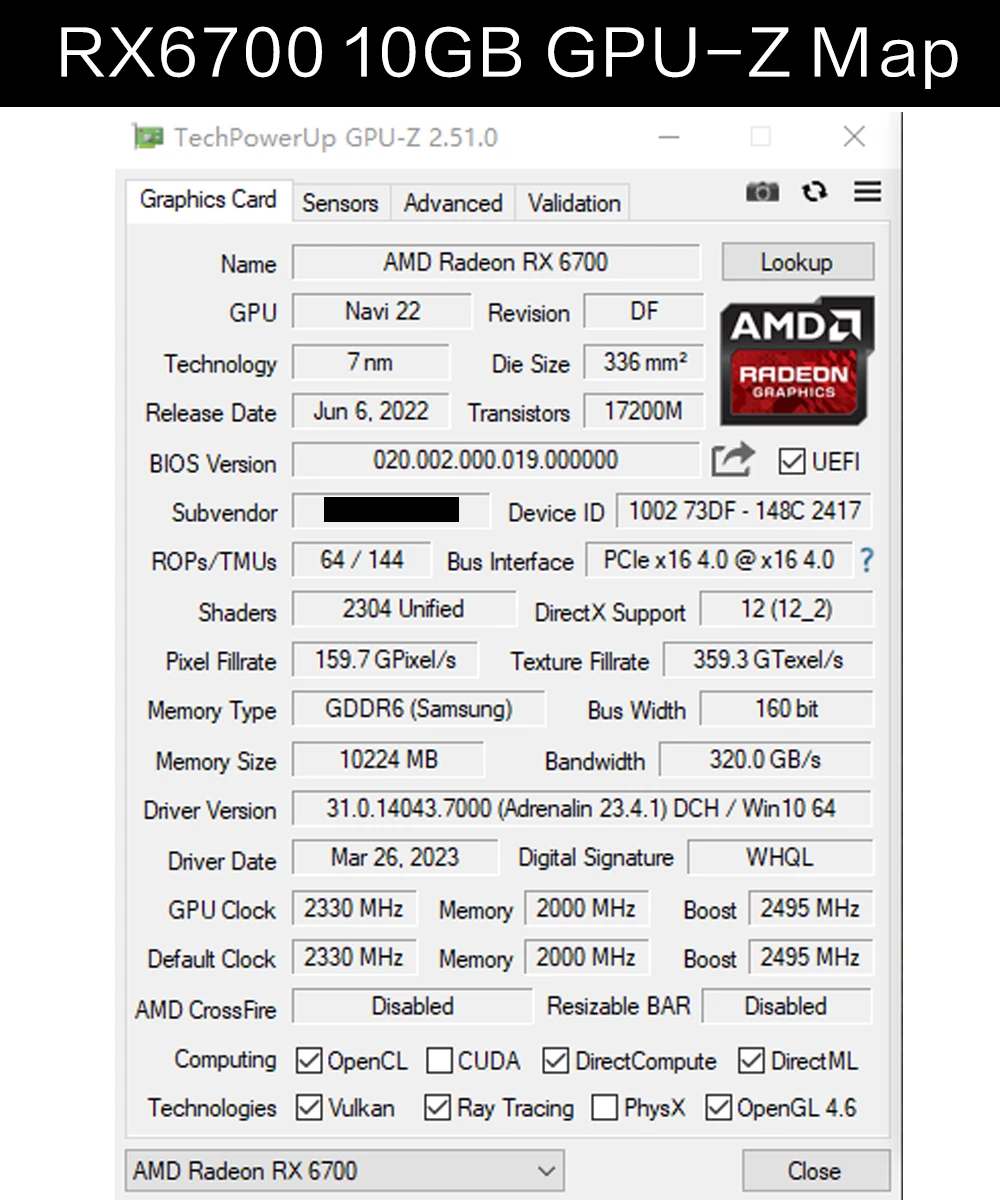The width and height of the screenshot is (1000, 1200).
Task: Click the Memory Type value GDDR6 (Samsung)
Action: 418,709
